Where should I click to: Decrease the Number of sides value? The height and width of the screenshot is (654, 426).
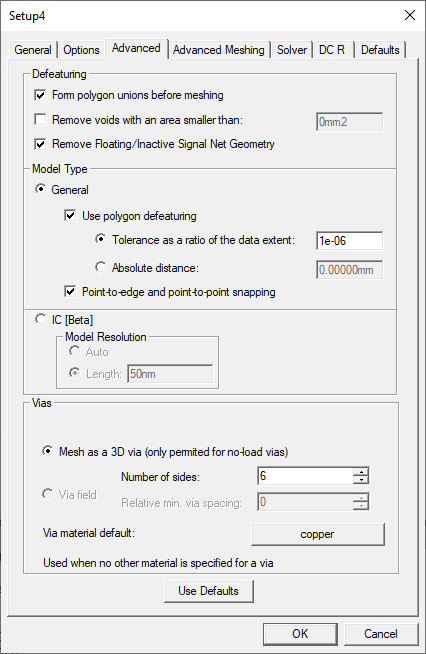(x=361, y=480)
